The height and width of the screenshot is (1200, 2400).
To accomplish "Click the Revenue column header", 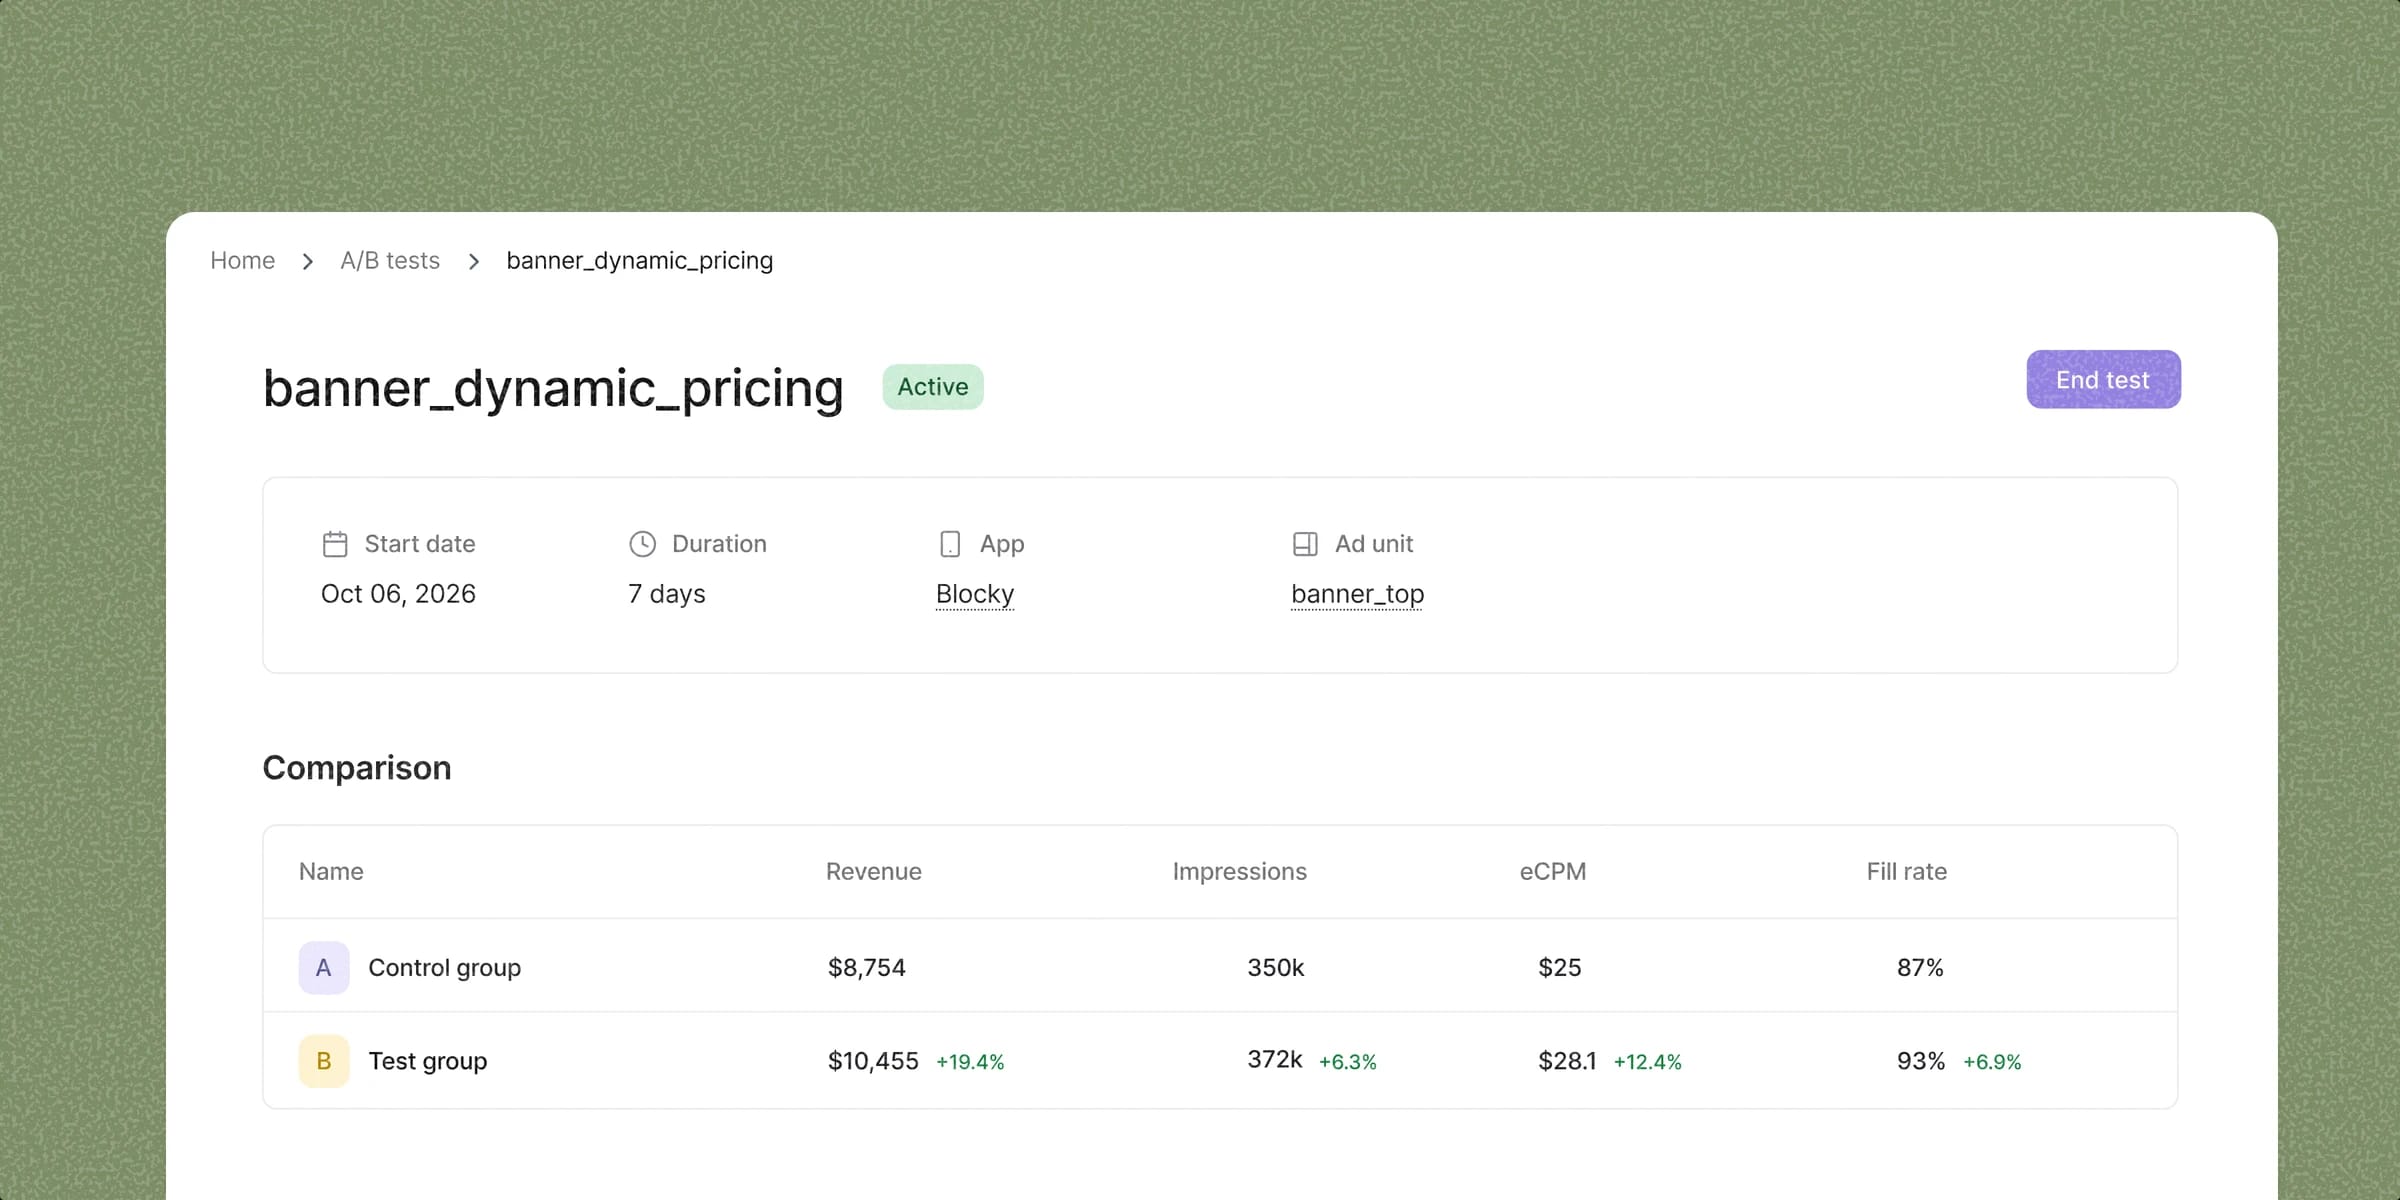I will pos(874,872).
